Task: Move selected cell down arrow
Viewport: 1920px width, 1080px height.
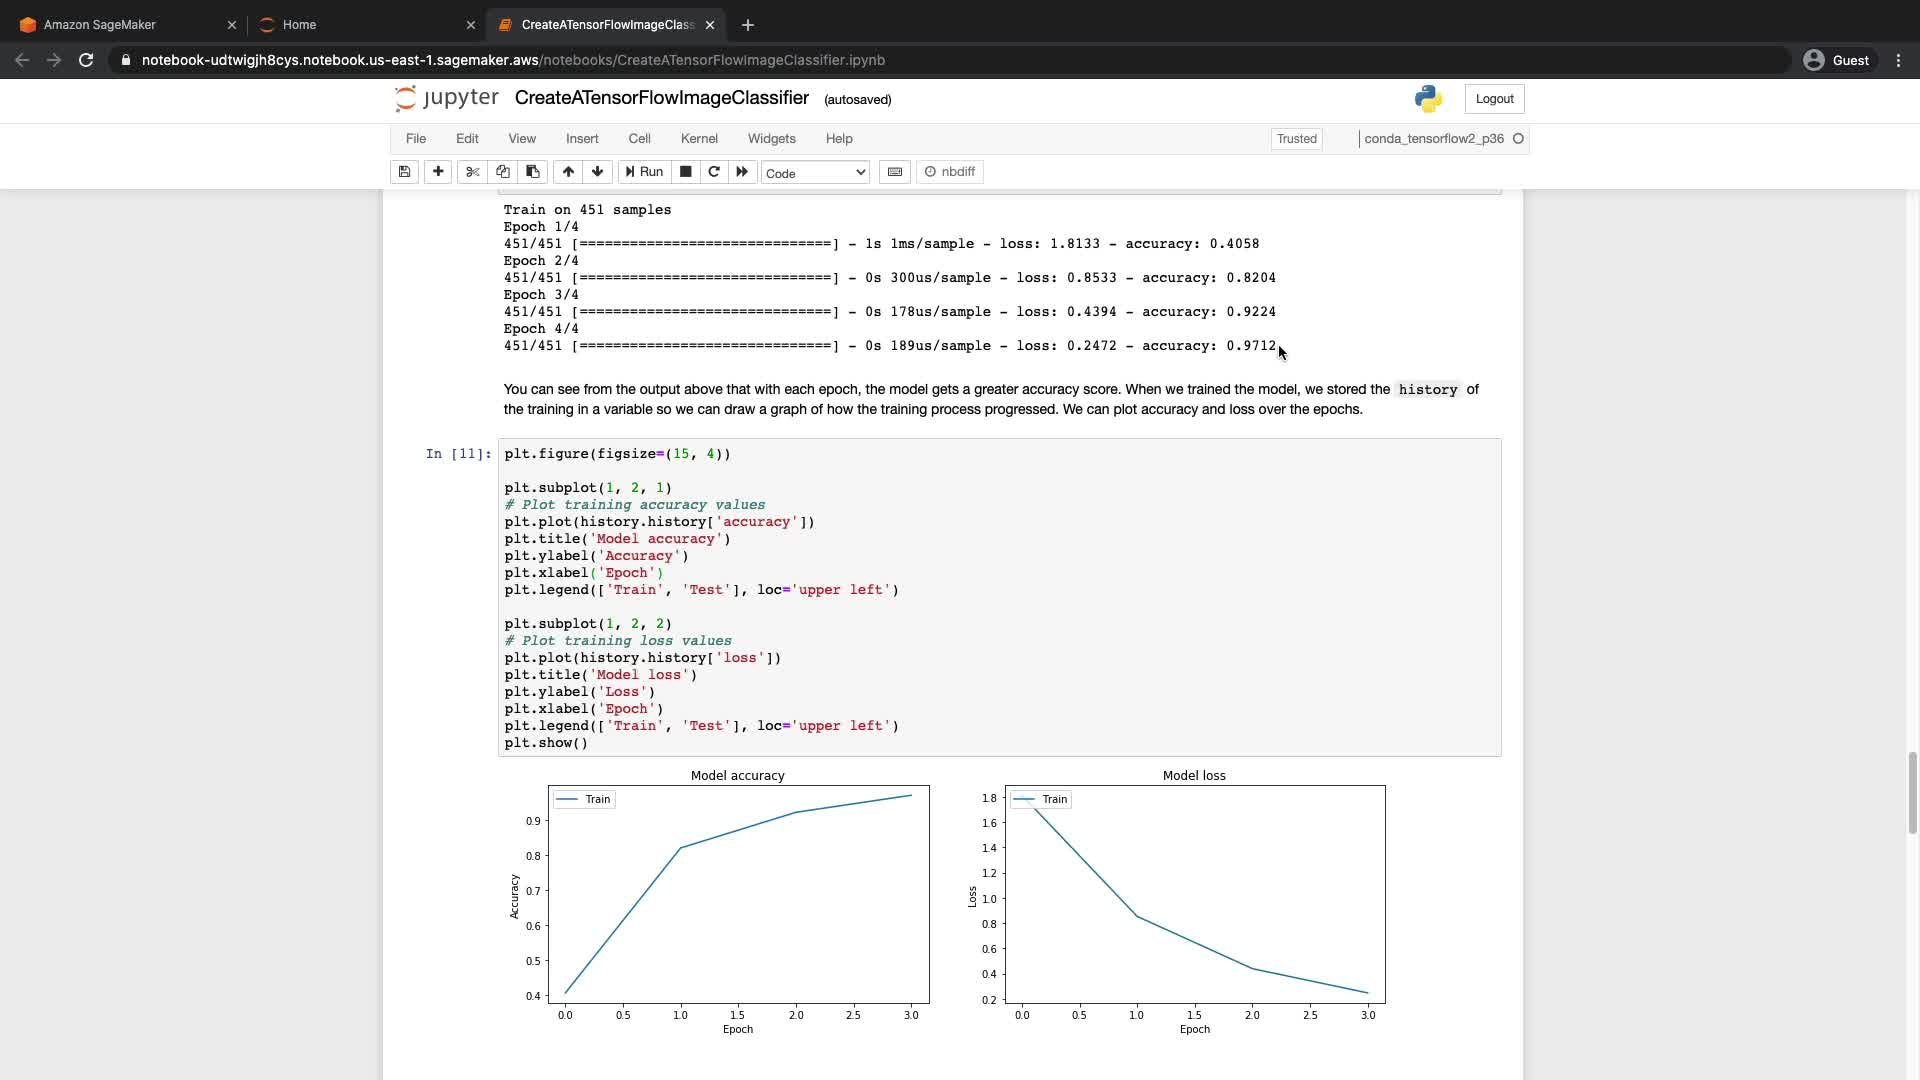Action: coord(598,172)
